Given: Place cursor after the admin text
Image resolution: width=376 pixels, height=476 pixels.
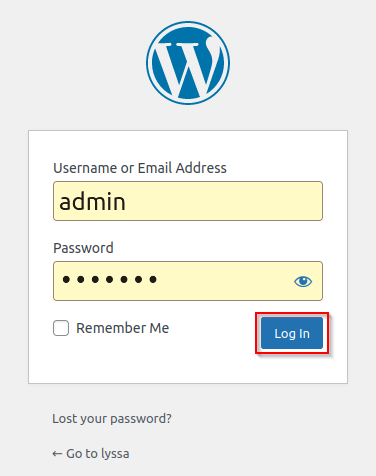Looking at the screenshot, I should 127,202.
